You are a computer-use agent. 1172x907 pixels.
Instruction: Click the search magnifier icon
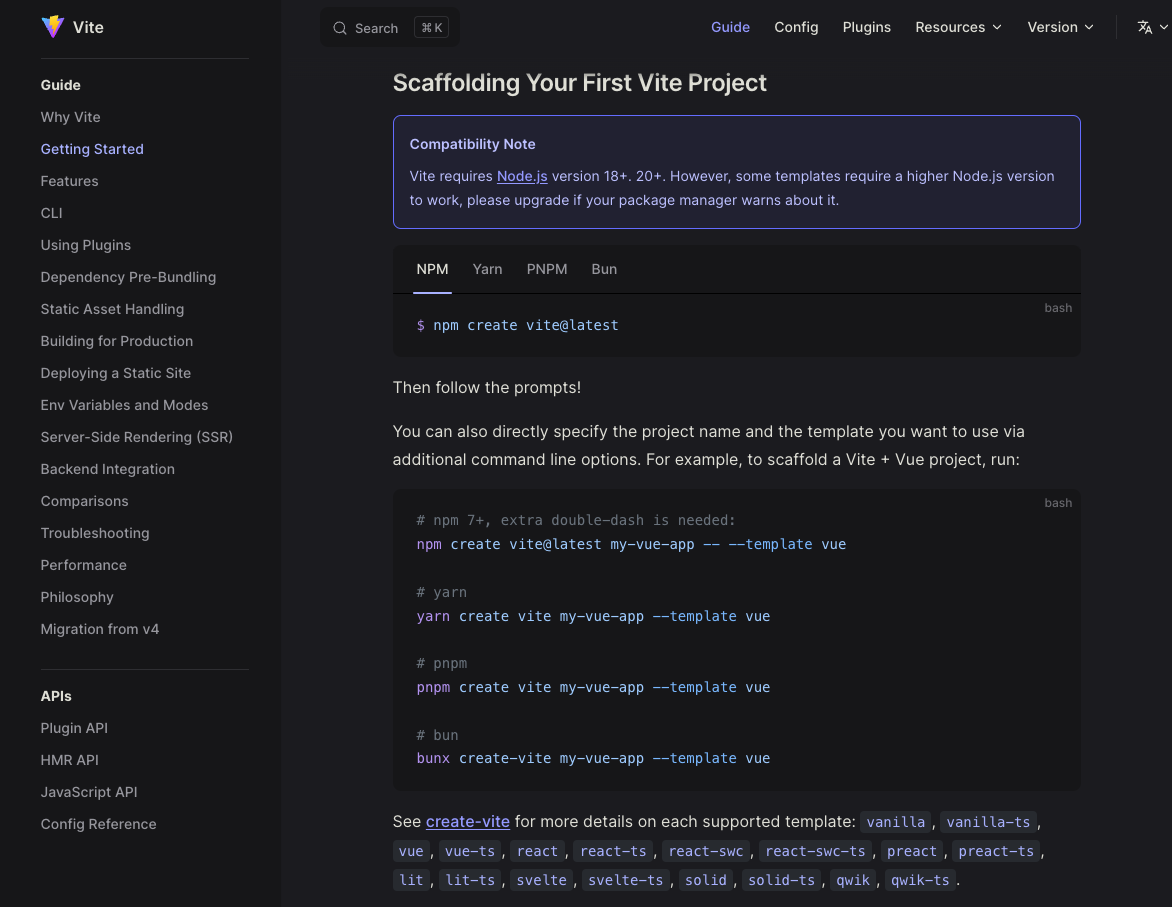[x=340, y=28]
